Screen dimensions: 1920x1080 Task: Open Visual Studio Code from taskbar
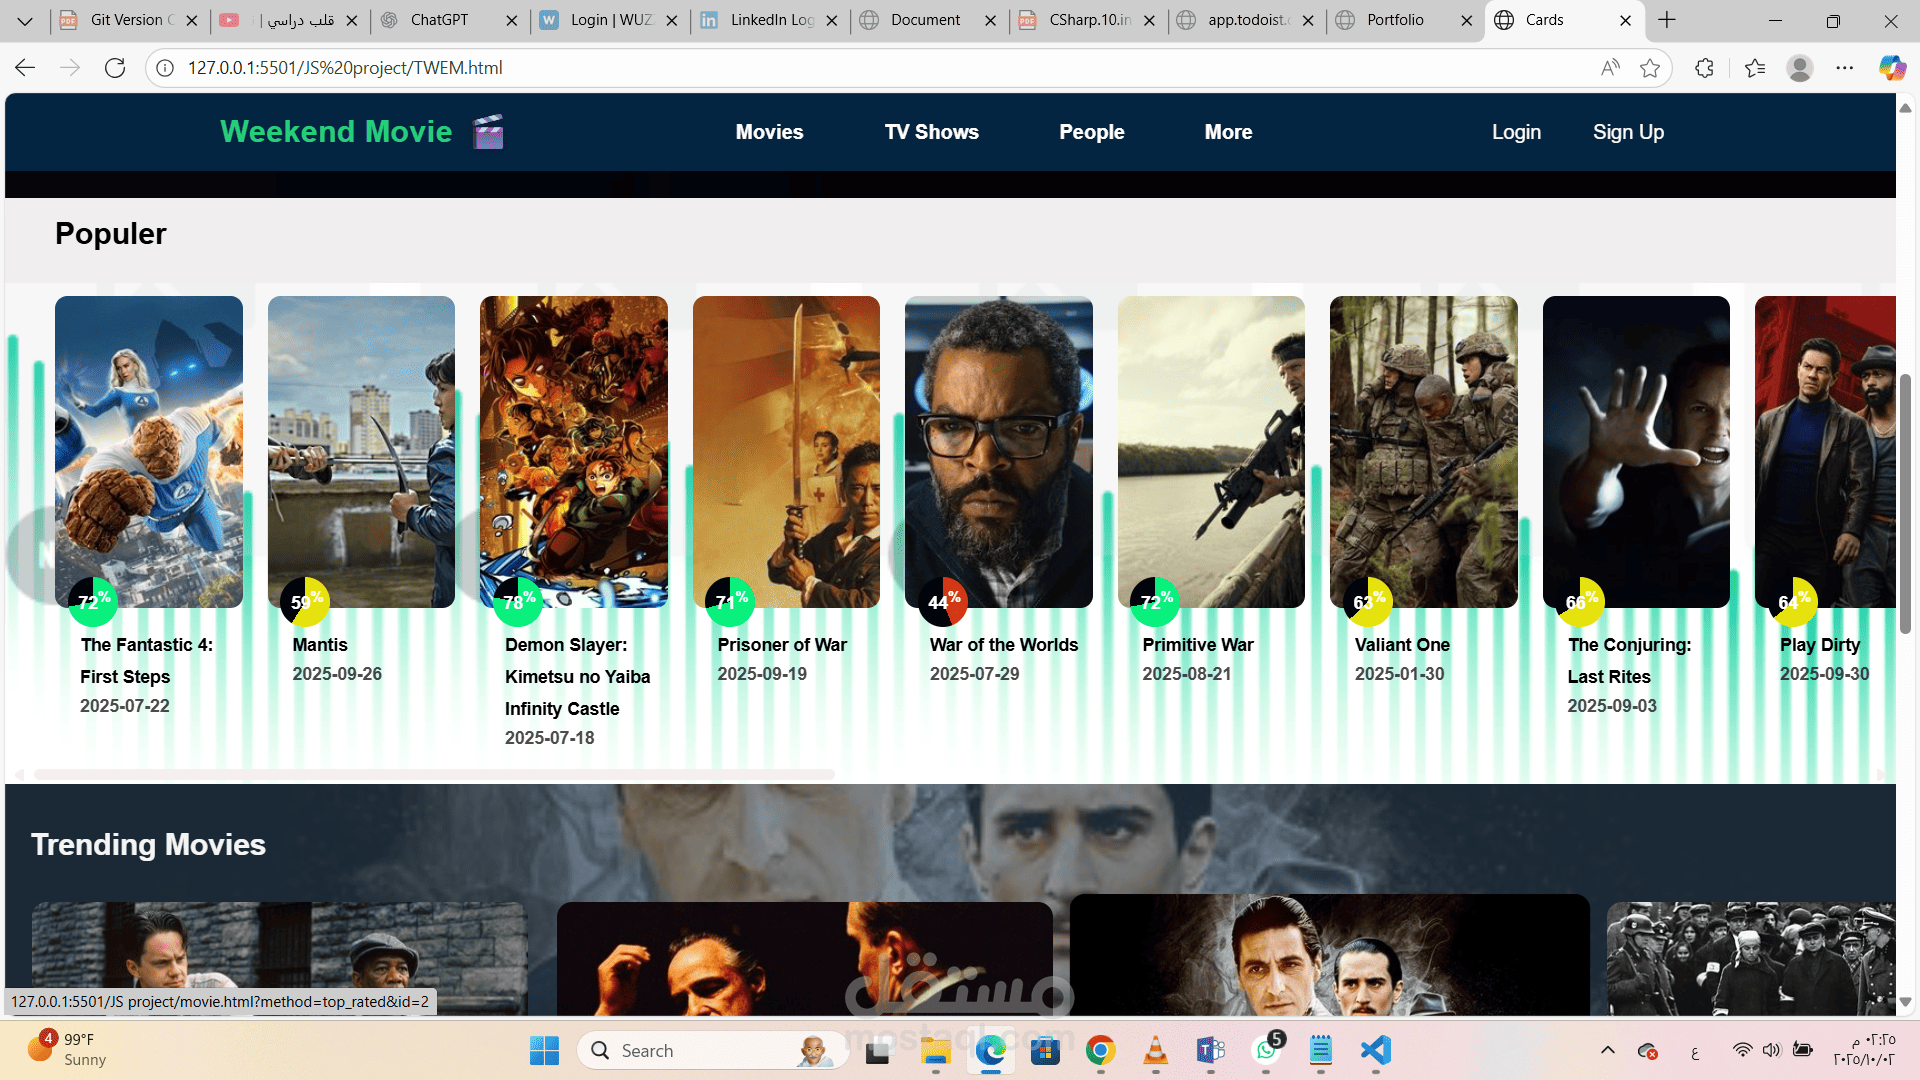tap(1376, 1050)
